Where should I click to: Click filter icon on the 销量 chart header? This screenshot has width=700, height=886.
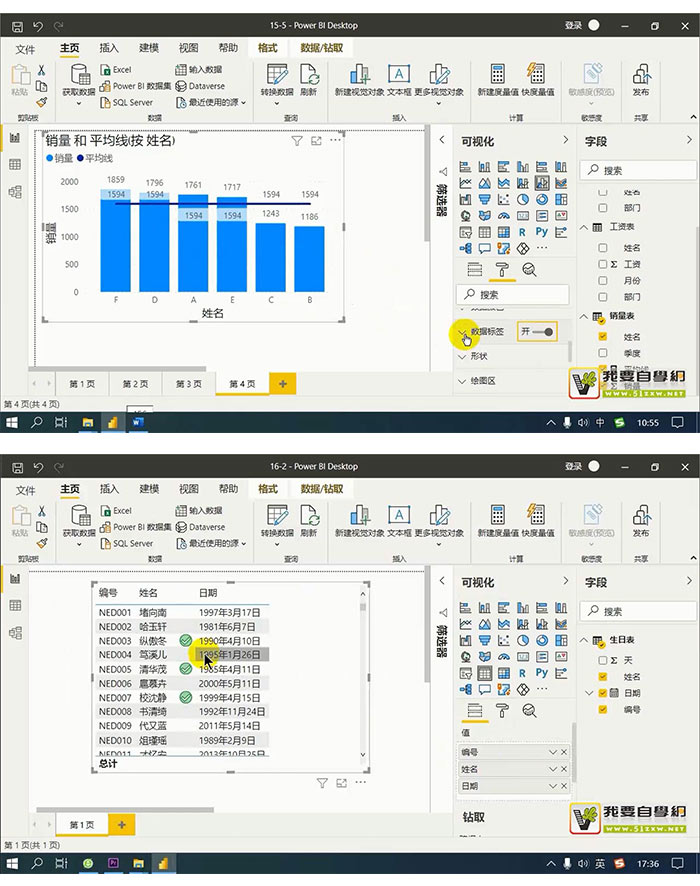[297, 141]
